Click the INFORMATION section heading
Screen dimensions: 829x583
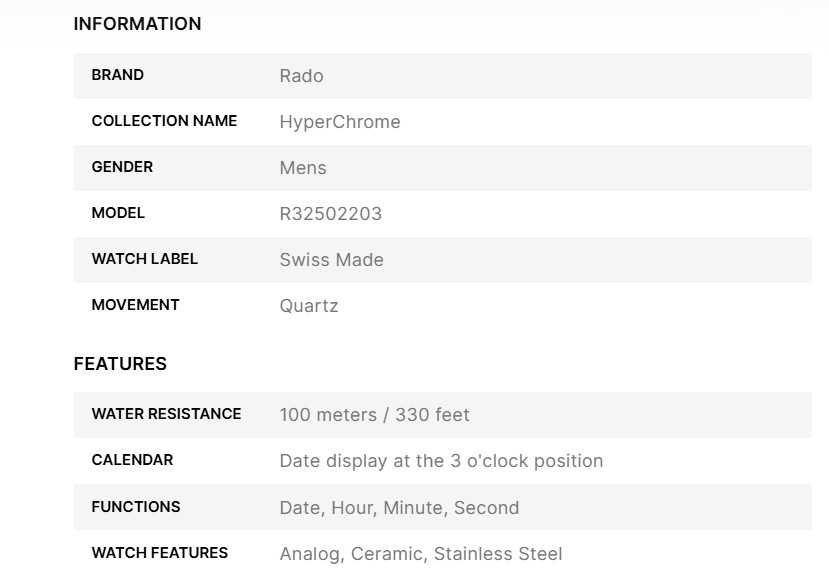(x=137, y=24)
